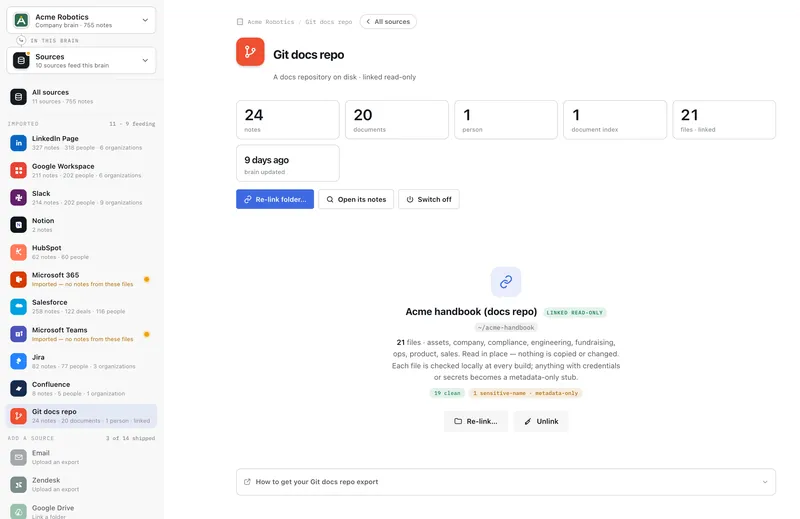Go back with the All sources button

click(x=388, y=22)
